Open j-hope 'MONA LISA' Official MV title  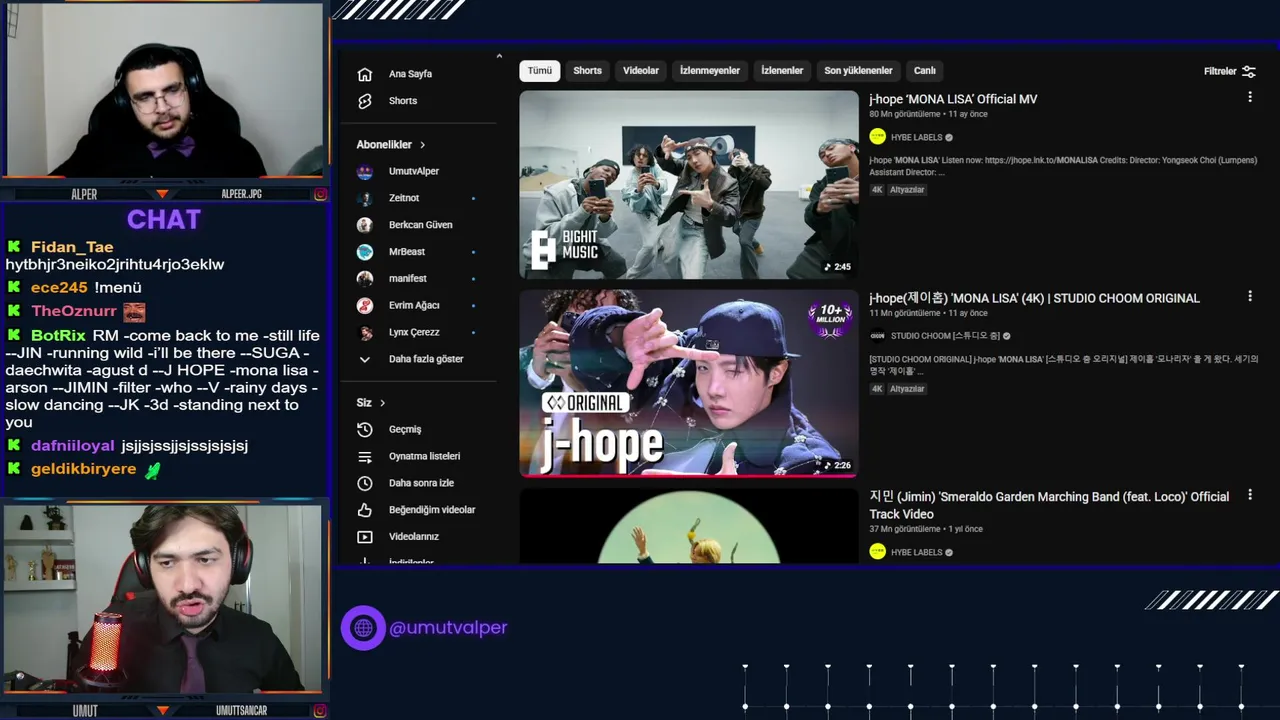pos(953,99)
